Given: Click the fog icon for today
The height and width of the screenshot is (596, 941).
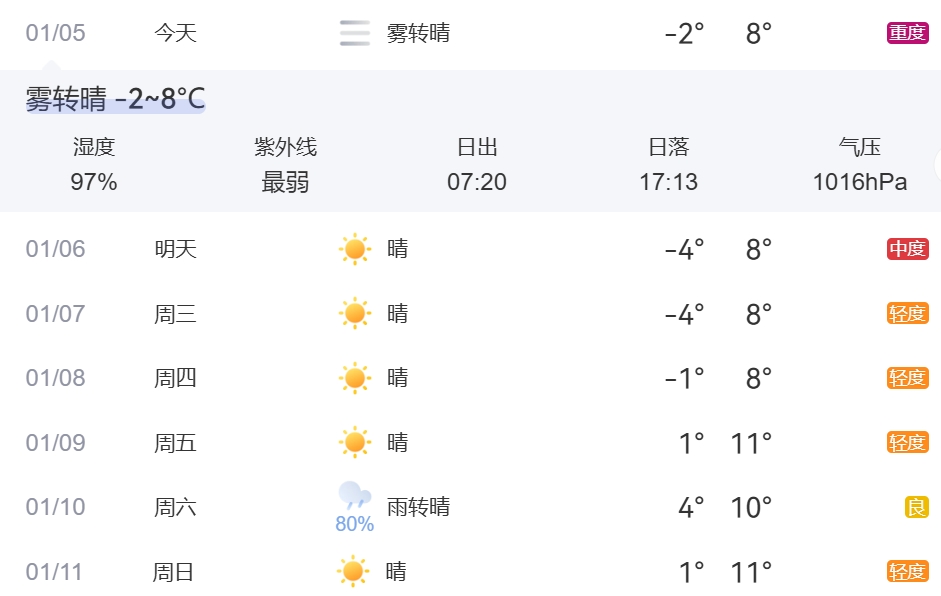Looking at the screenshot, I should point(355,33).
